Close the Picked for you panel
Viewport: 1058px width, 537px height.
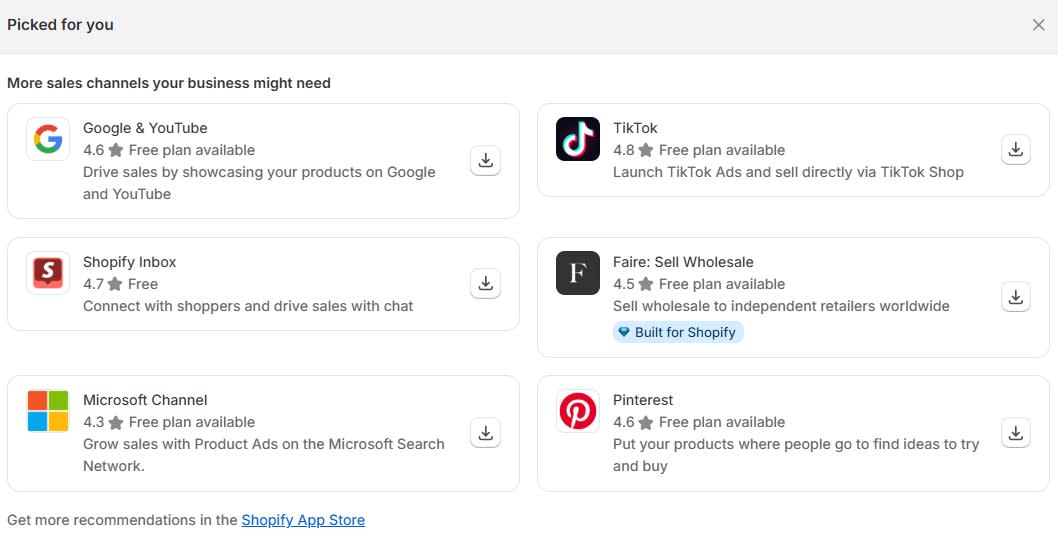pos(1038,25)
